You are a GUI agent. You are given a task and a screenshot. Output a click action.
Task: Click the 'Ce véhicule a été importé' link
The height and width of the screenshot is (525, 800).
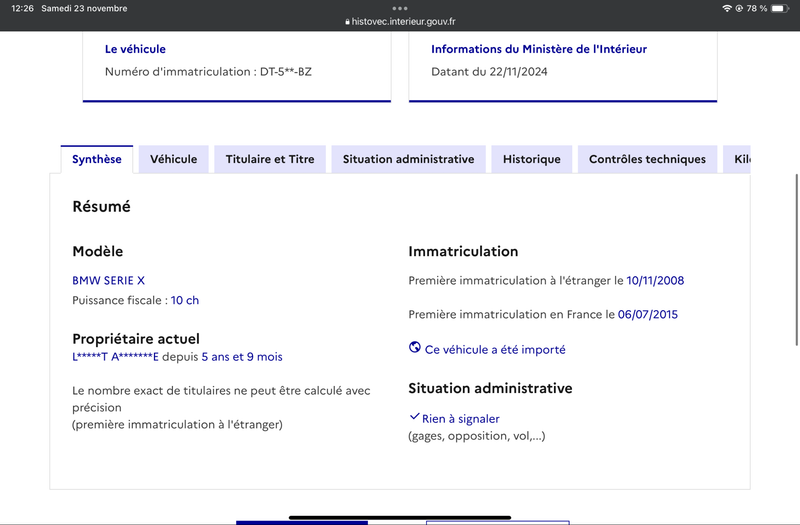pyautogui.click(x=495, y=349)
